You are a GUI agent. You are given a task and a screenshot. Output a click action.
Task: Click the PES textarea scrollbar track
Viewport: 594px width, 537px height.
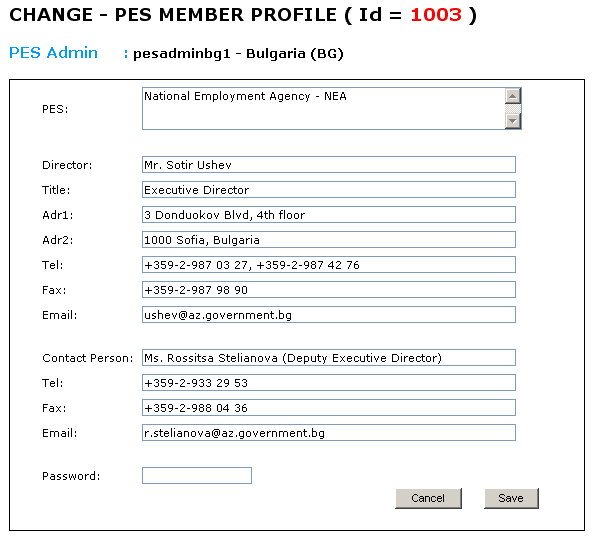[513, 109]
